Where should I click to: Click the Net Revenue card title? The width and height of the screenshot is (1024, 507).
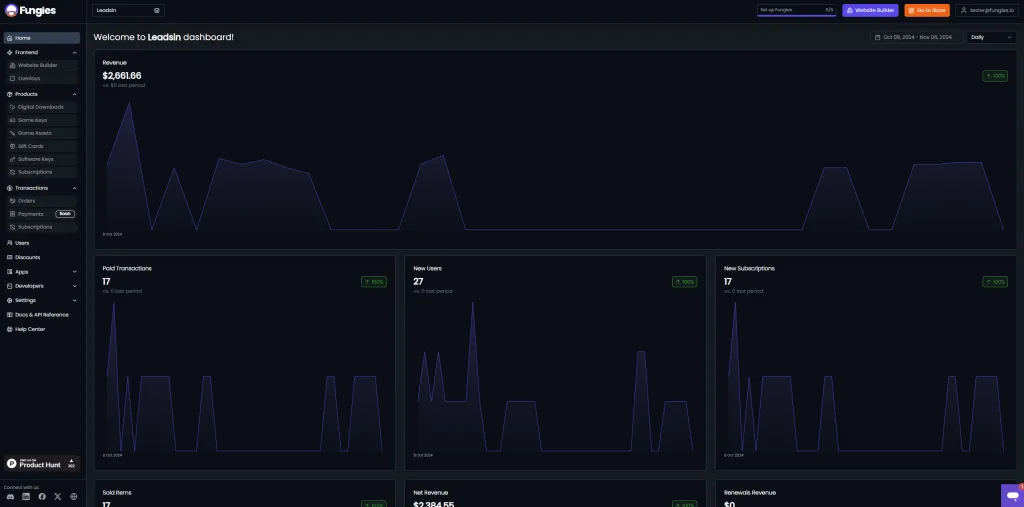[430, 493]
